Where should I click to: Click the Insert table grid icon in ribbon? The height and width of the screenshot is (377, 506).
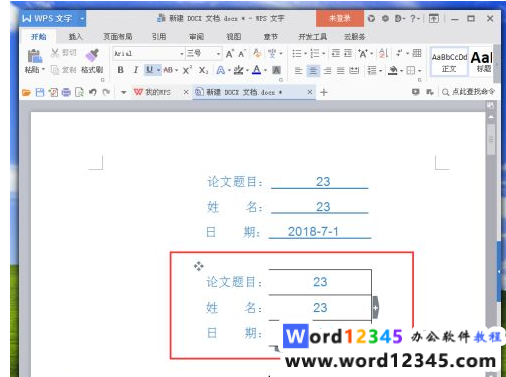coord(417,53)
